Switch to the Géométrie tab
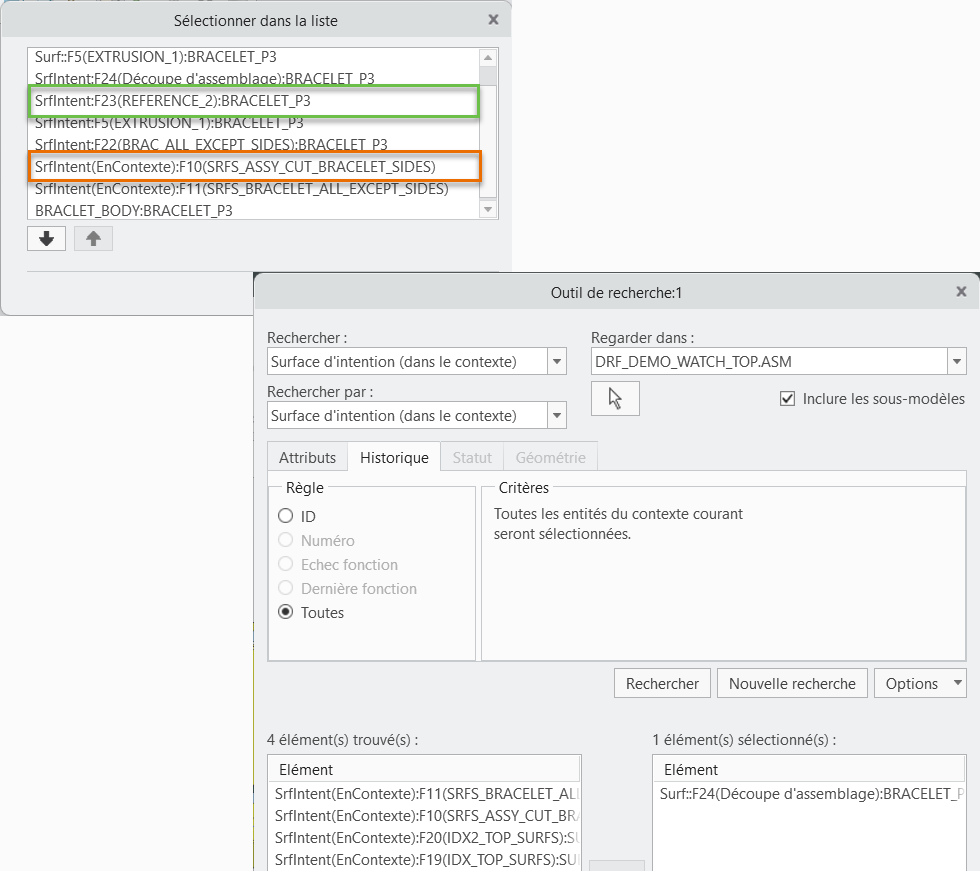The width and height of the screenshot is (980, 871). (x=551, y=457)
